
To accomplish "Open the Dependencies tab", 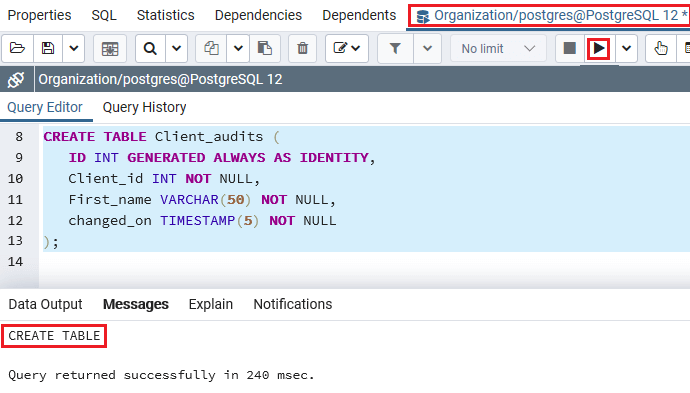I will tap(258, 15).
